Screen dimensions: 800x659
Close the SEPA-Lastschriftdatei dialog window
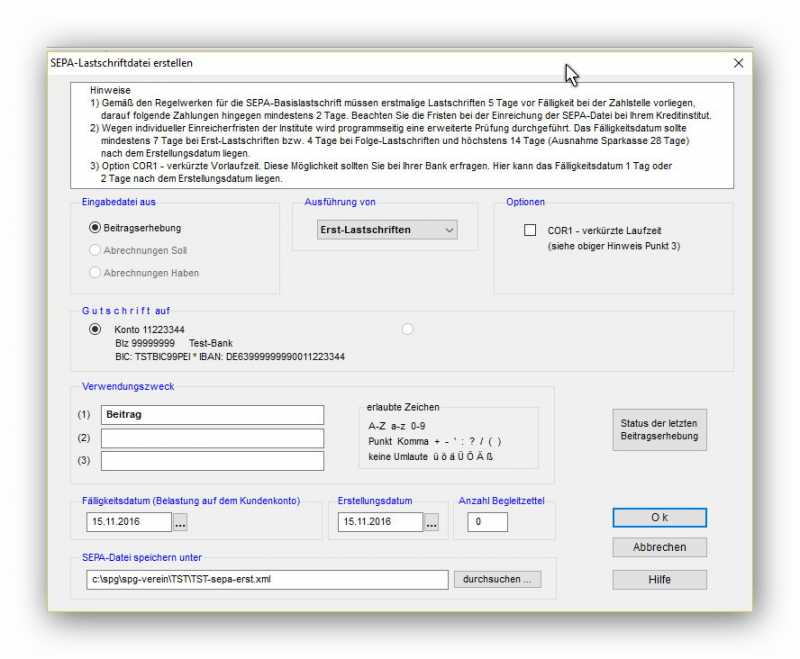tap(738, 63)
